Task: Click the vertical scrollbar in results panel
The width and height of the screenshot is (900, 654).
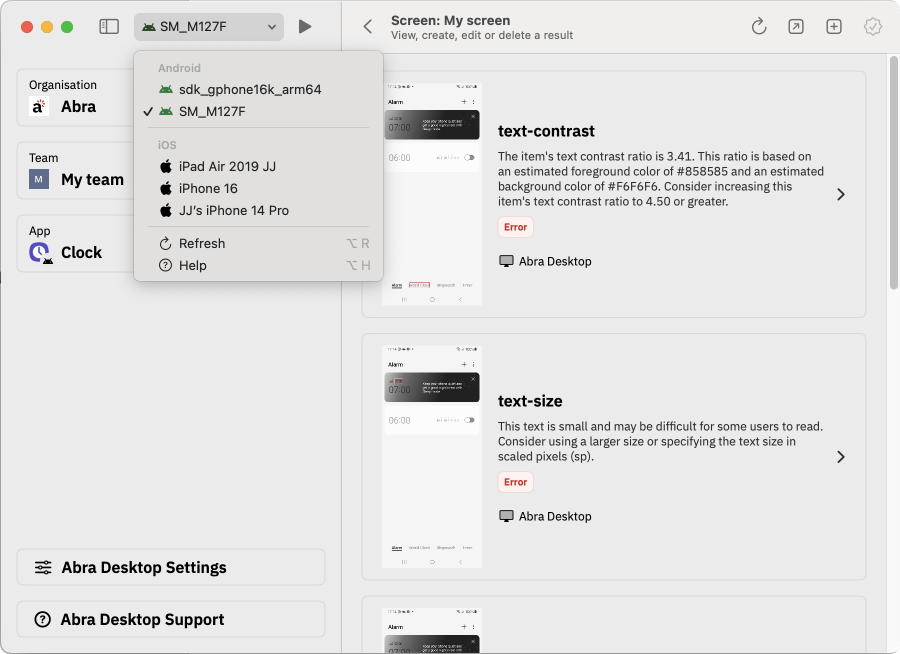Action: tap(894, 172)
